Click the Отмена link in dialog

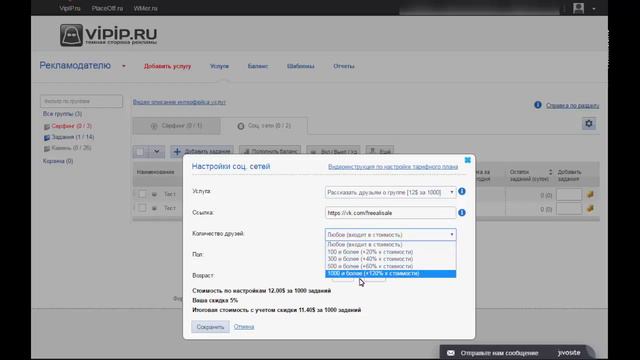click(244, 327)
